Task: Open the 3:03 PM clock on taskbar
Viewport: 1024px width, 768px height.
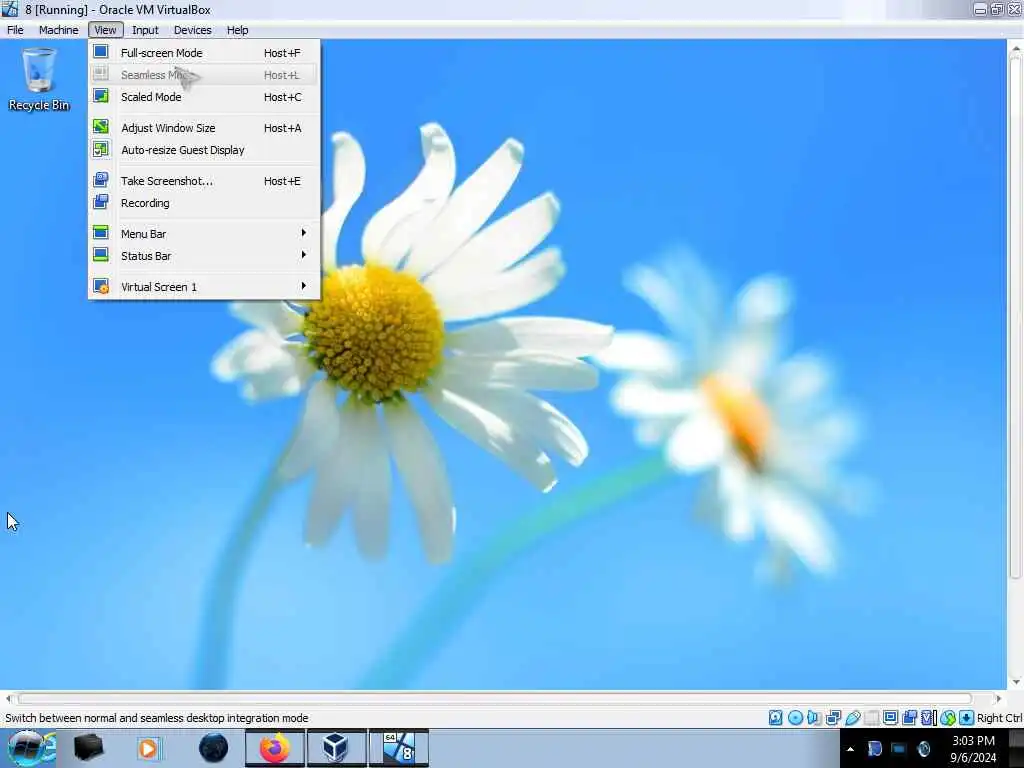Action: pyautogui.click(x=973, y=749)
